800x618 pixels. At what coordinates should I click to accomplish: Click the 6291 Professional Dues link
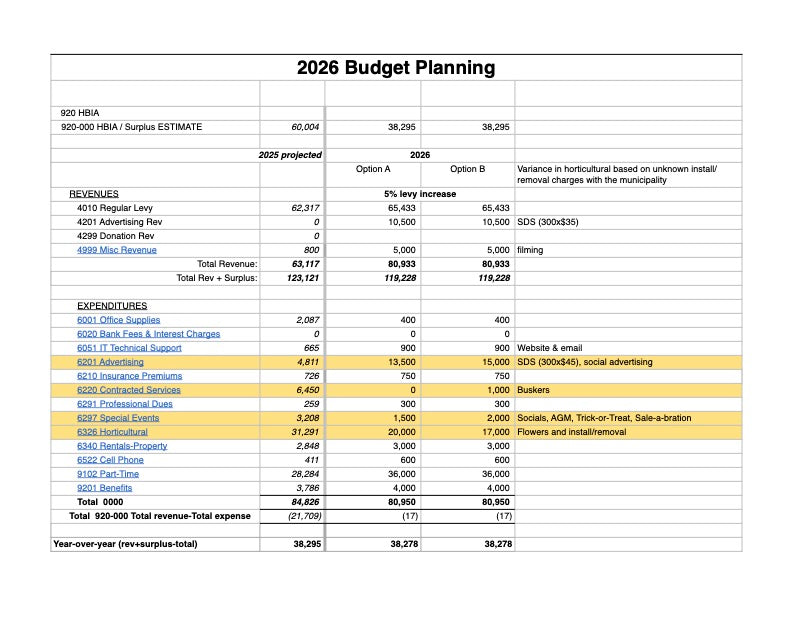(124, 404)
